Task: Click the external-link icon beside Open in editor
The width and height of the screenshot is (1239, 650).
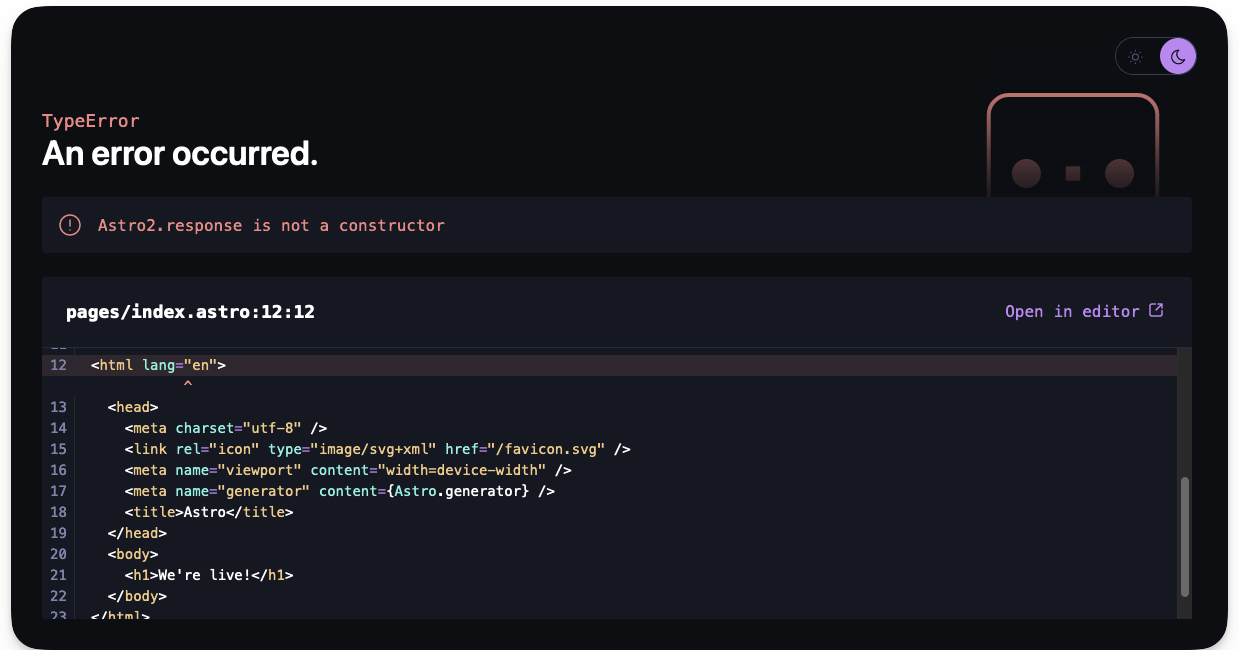Action: pyautogui.click(x=1157, y=310)
